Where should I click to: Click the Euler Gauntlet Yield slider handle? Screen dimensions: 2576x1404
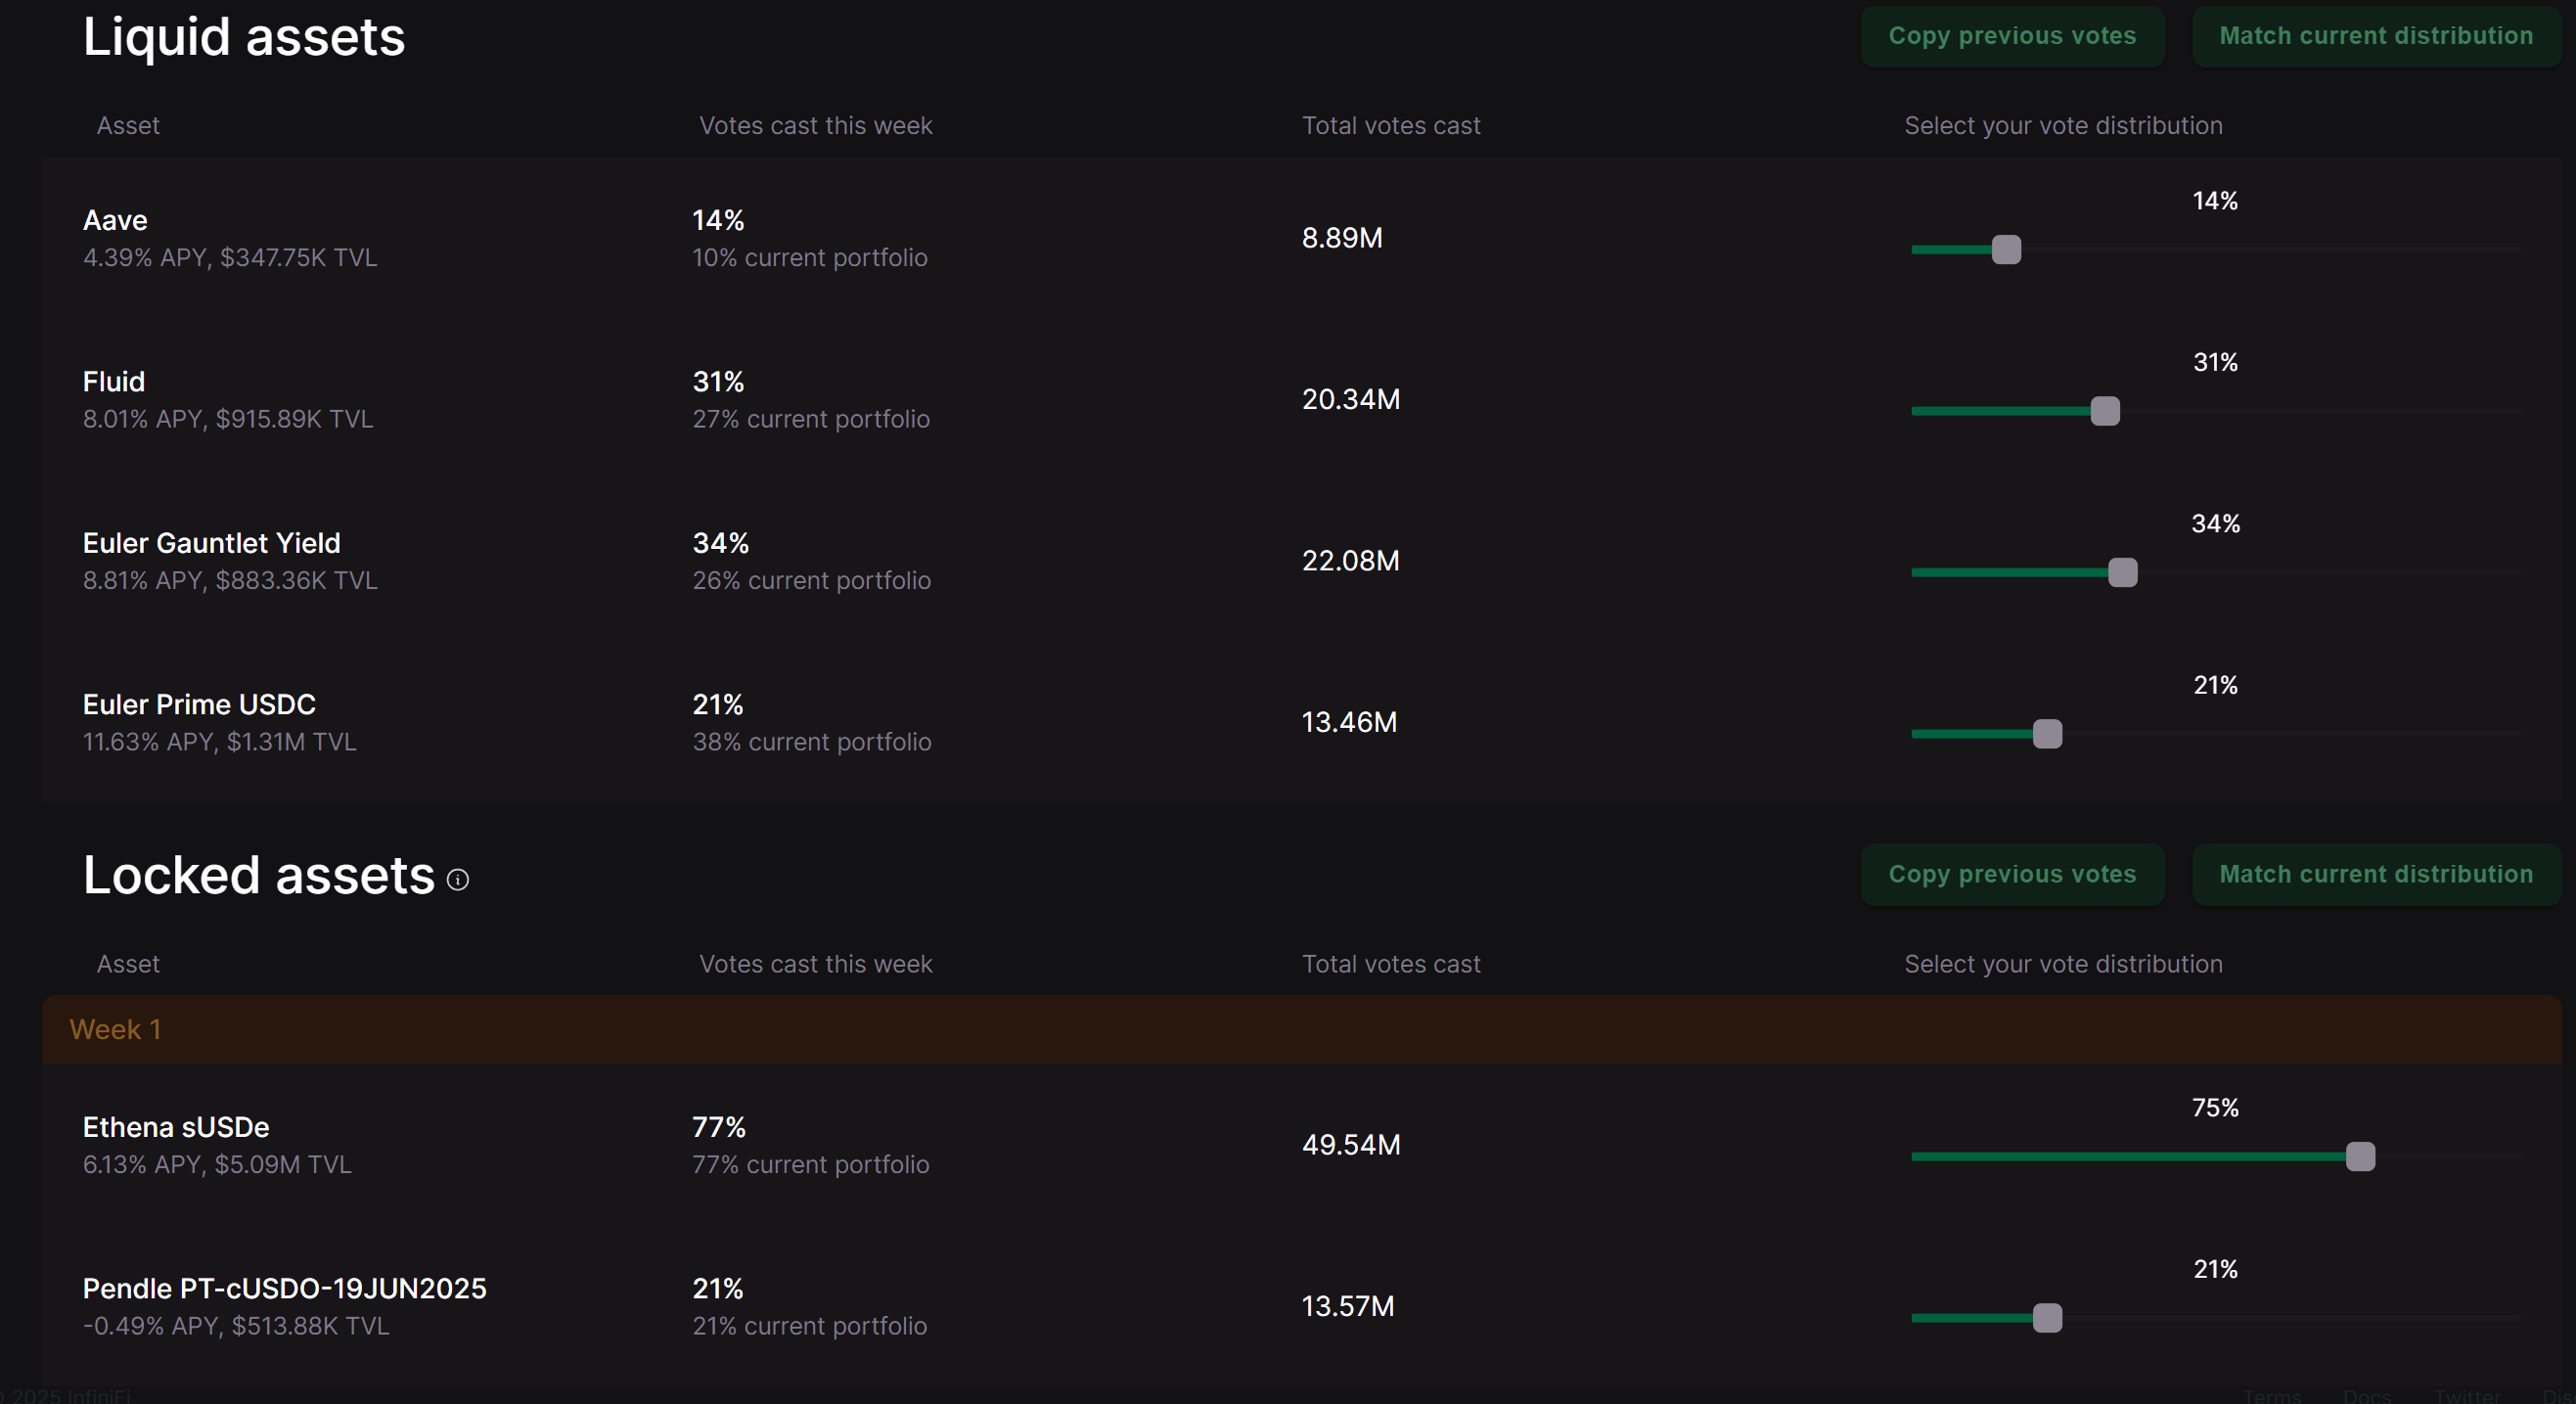click(x=2122, y=573)
